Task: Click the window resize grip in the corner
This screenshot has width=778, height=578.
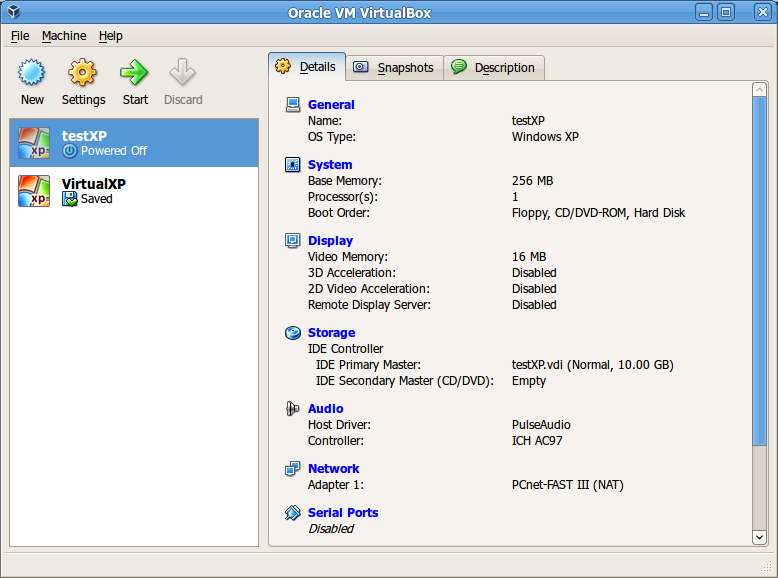Action: point(767,566)
